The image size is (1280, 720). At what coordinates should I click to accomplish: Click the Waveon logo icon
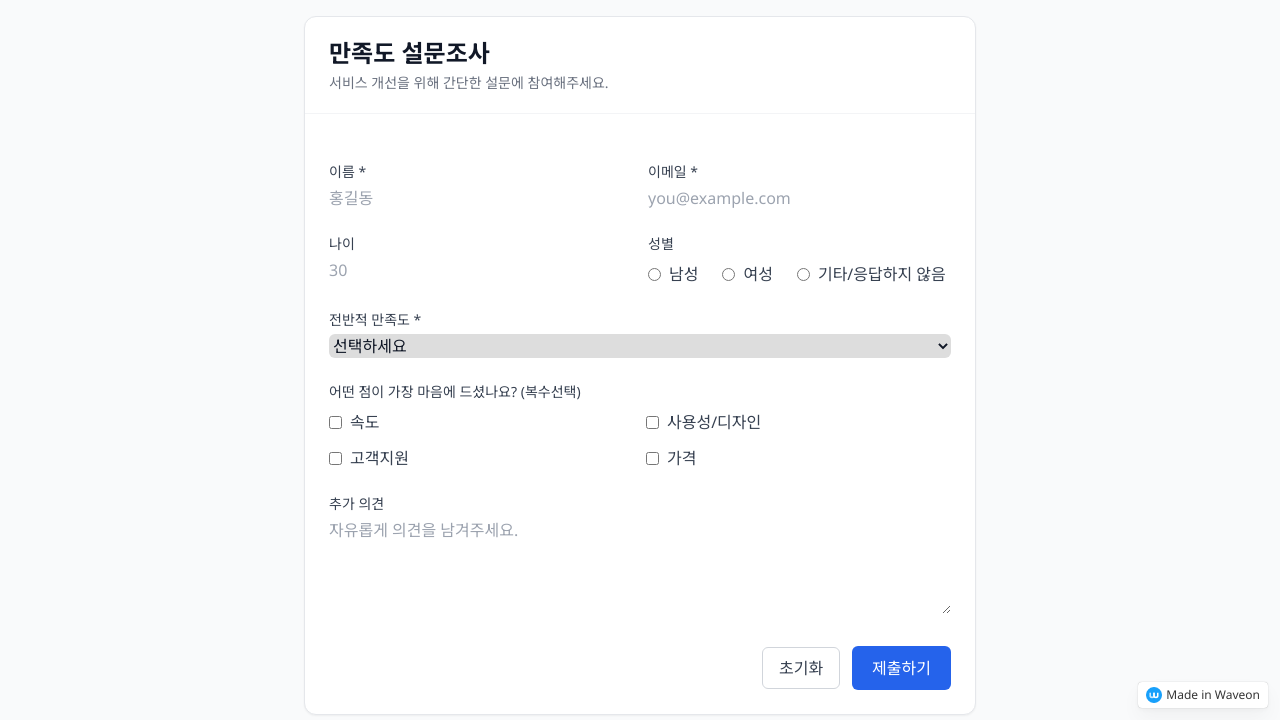point(1153,695)
